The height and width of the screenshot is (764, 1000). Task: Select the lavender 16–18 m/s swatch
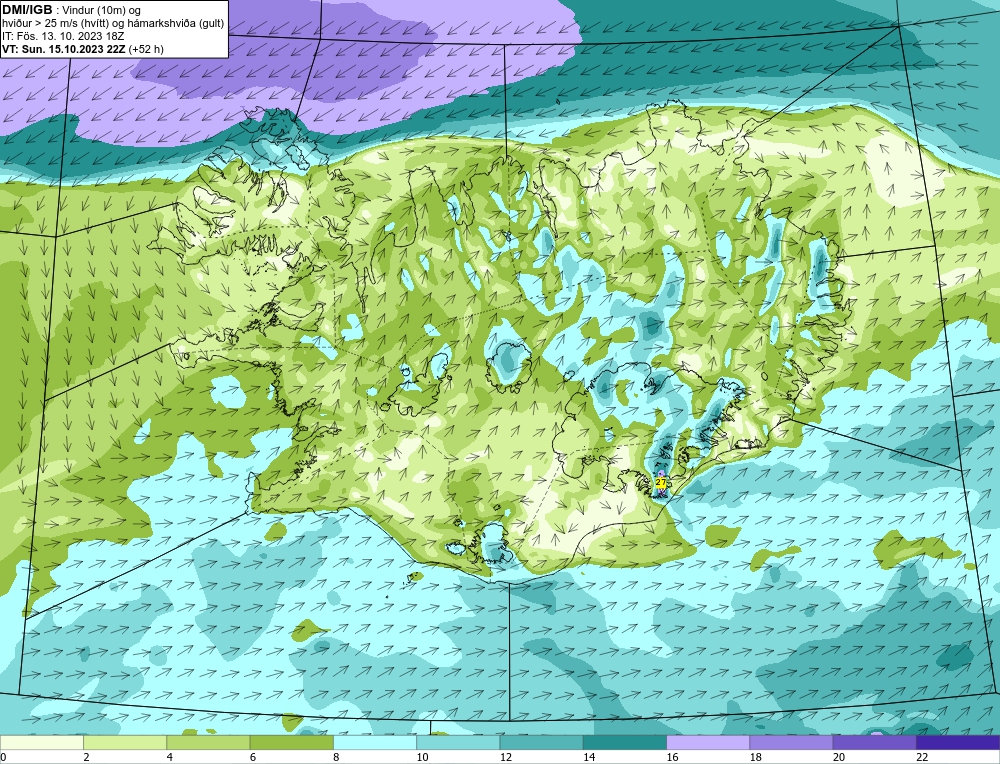pos(708,742)
